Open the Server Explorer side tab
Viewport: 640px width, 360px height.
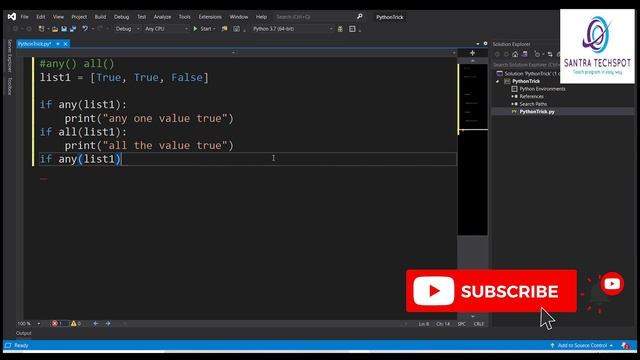(10, 56)
